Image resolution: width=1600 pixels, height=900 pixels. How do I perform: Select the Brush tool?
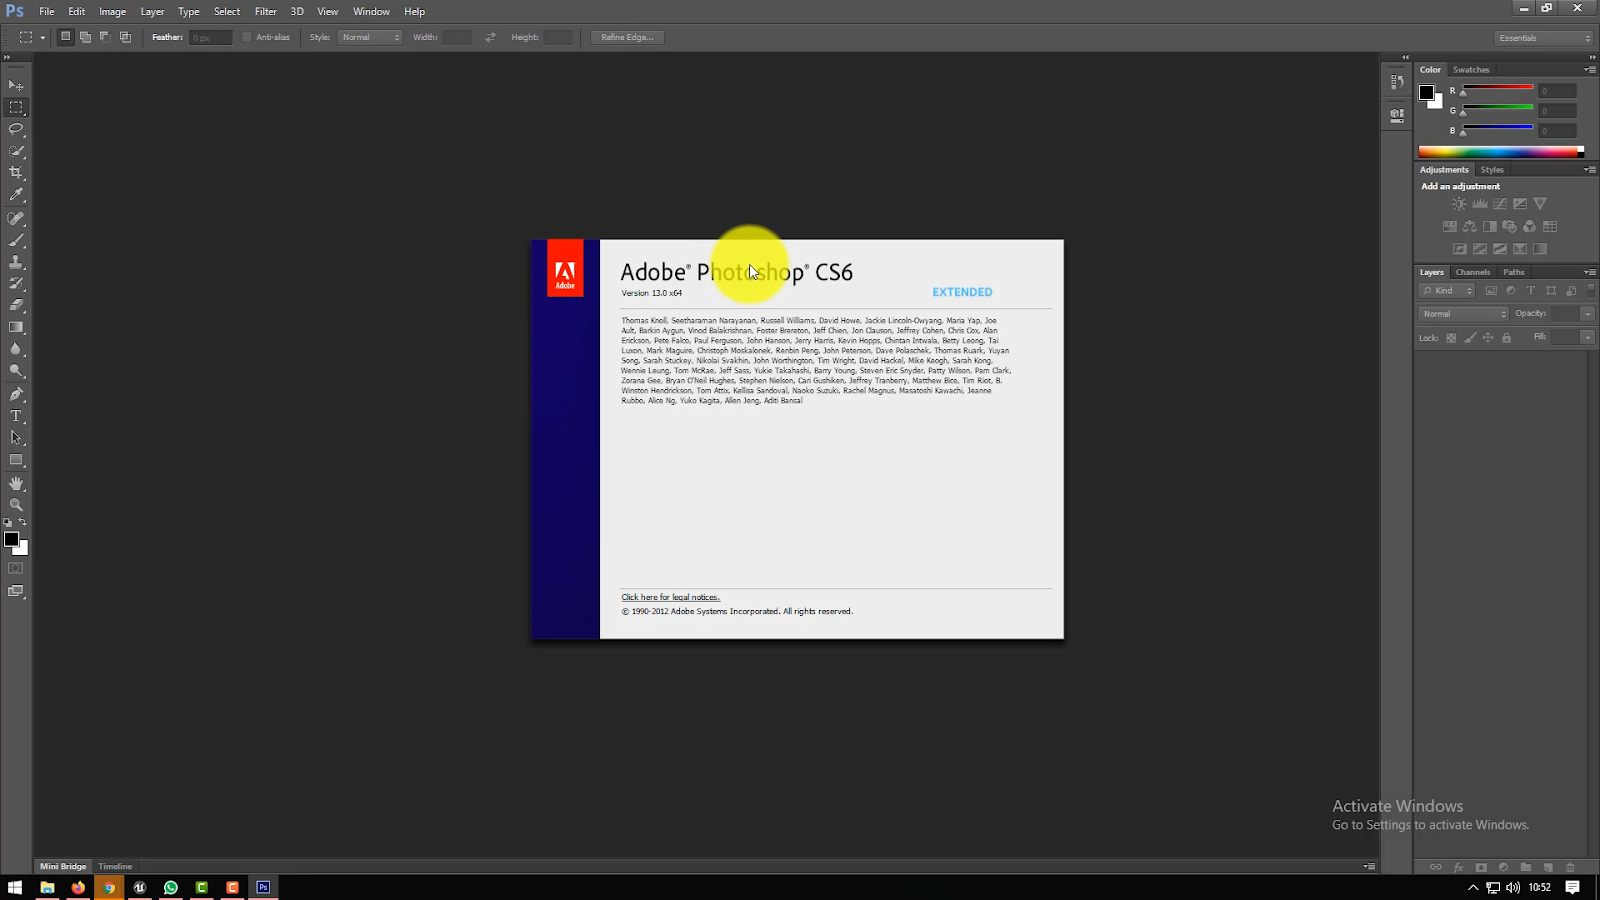coord(16,240)
